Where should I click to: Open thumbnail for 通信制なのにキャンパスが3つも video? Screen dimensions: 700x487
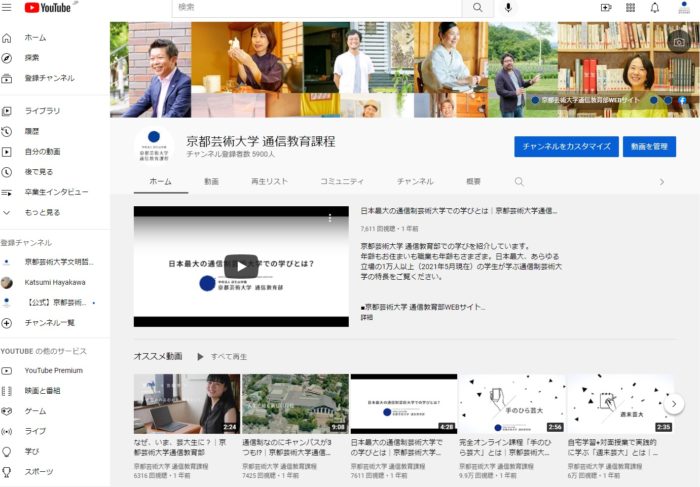(x=295, y=404)
